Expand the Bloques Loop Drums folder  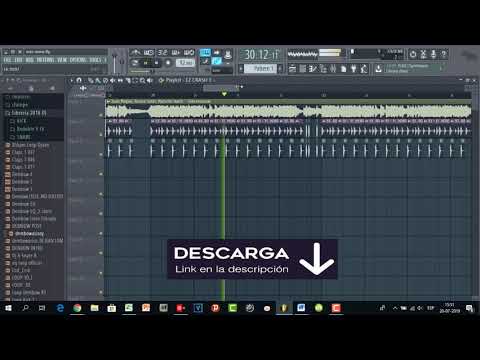pos(27,145)
